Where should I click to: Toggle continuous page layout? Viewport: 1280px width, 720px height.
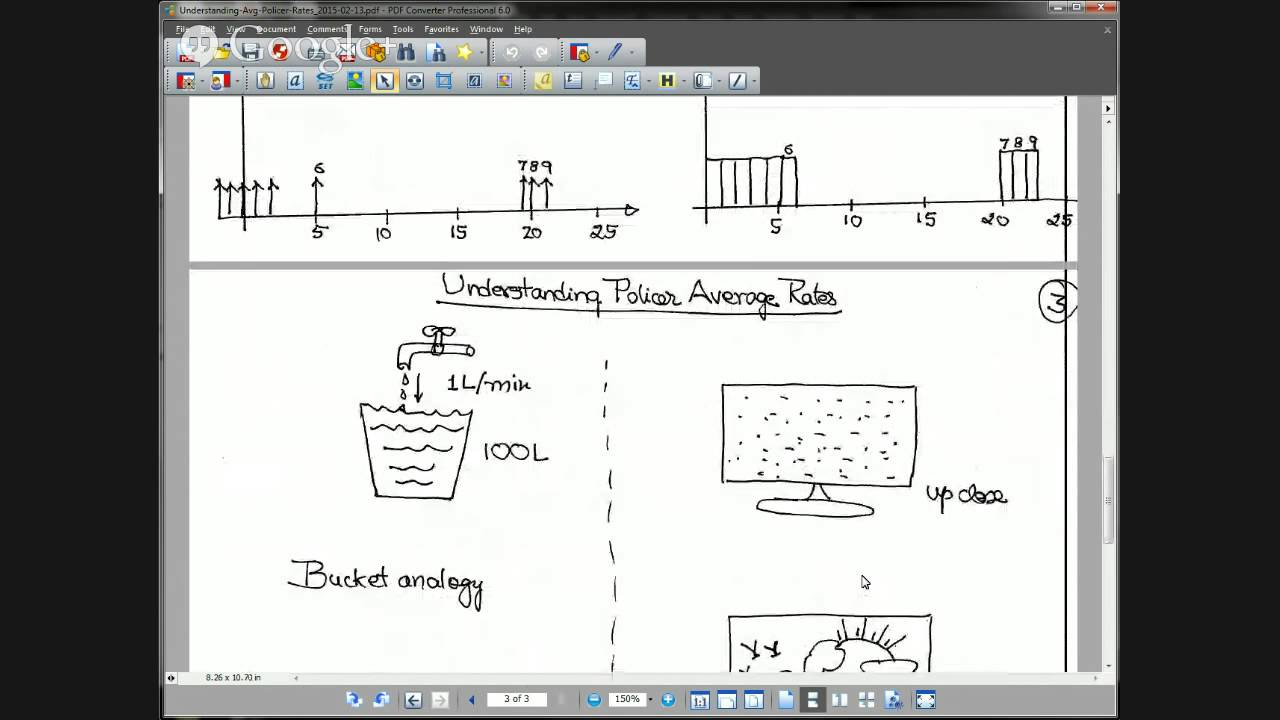pos(813,700)
